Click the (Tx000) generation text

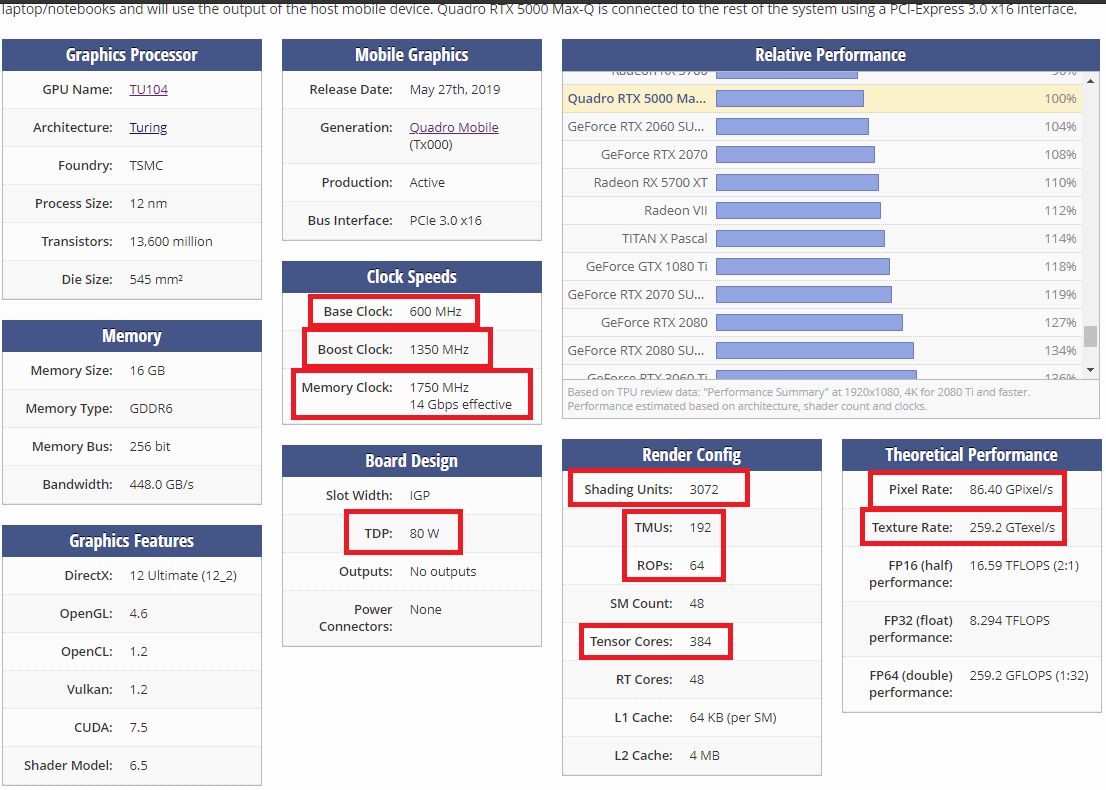tap(431, 145)
